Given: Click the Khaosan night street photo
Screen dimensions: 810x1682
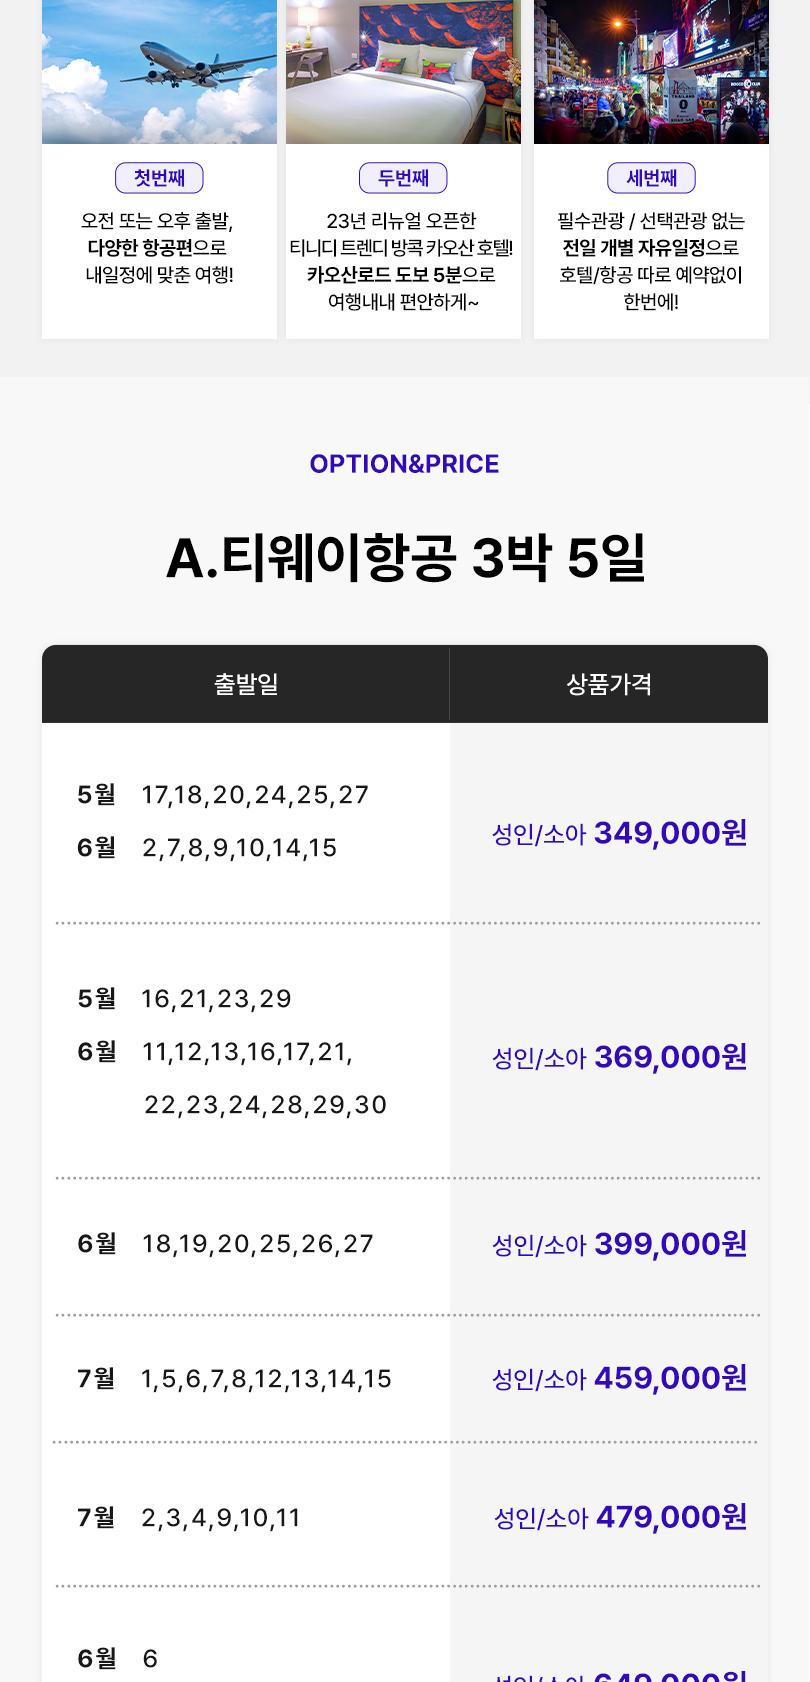Looking at the screenshot, I should pyautogui.click(x=651, y=72).
